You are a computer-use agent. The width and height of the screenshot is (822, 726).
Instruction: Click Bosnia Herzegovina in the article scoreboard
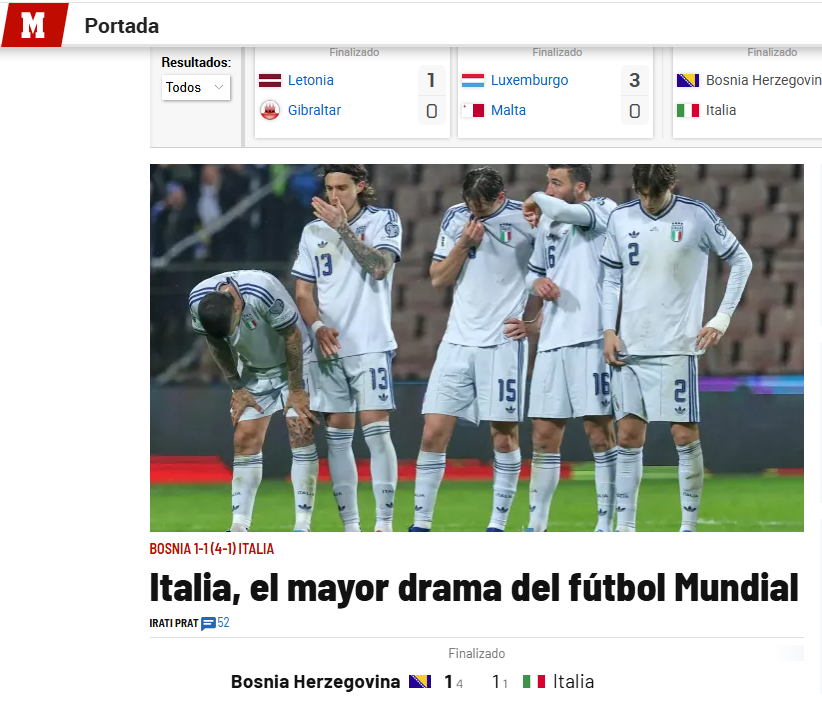(x=316, y=681)
